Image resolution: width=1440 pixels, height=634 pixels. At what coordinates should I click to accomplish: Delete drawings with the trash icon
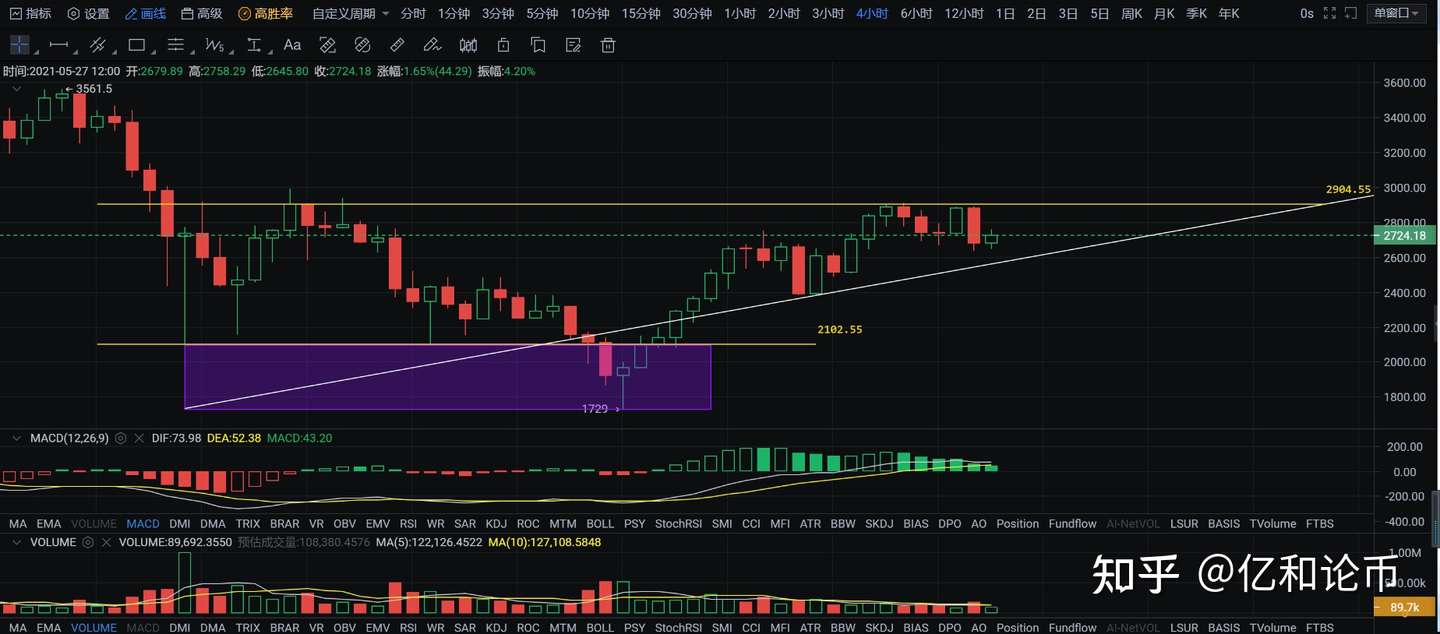coord(608,45)
